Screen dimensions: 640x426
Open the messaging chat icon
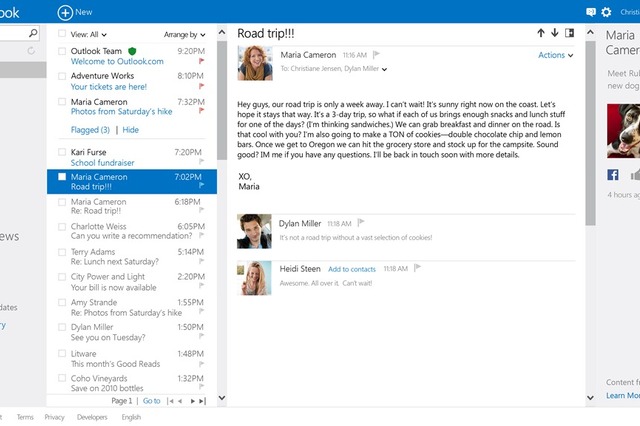tap(591, 12)
